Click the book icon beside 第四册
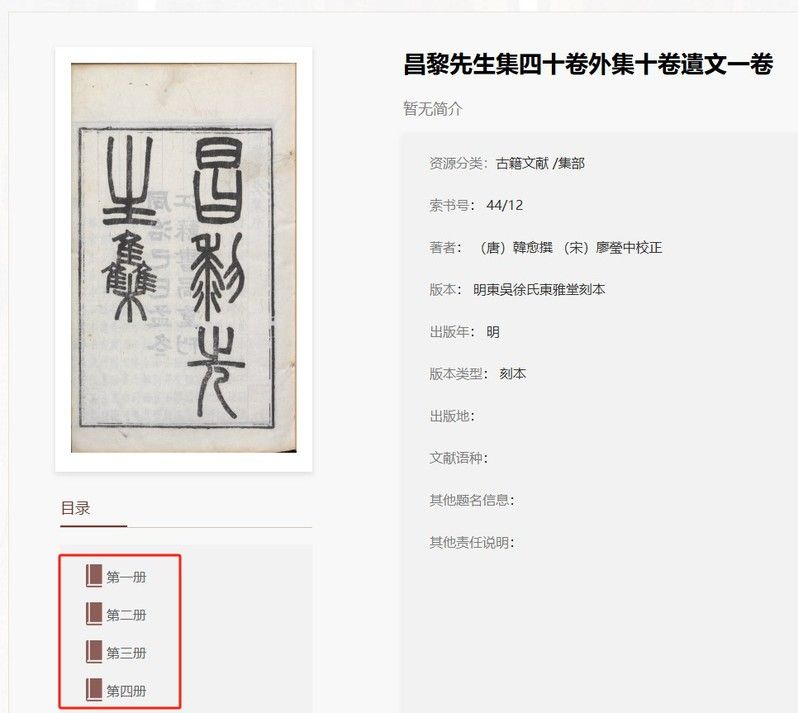The height and width of the screenshot is (713, 798). pos(94,690)
